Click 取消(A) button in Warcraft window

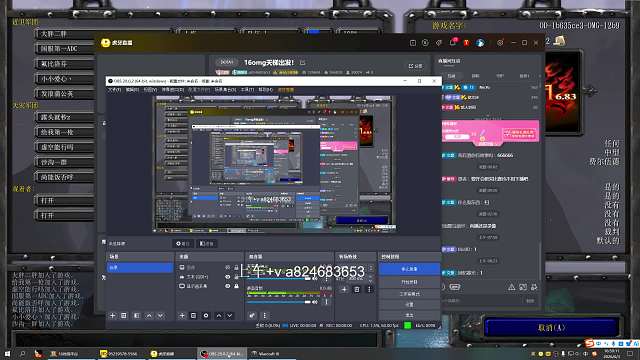pos(551,328)
